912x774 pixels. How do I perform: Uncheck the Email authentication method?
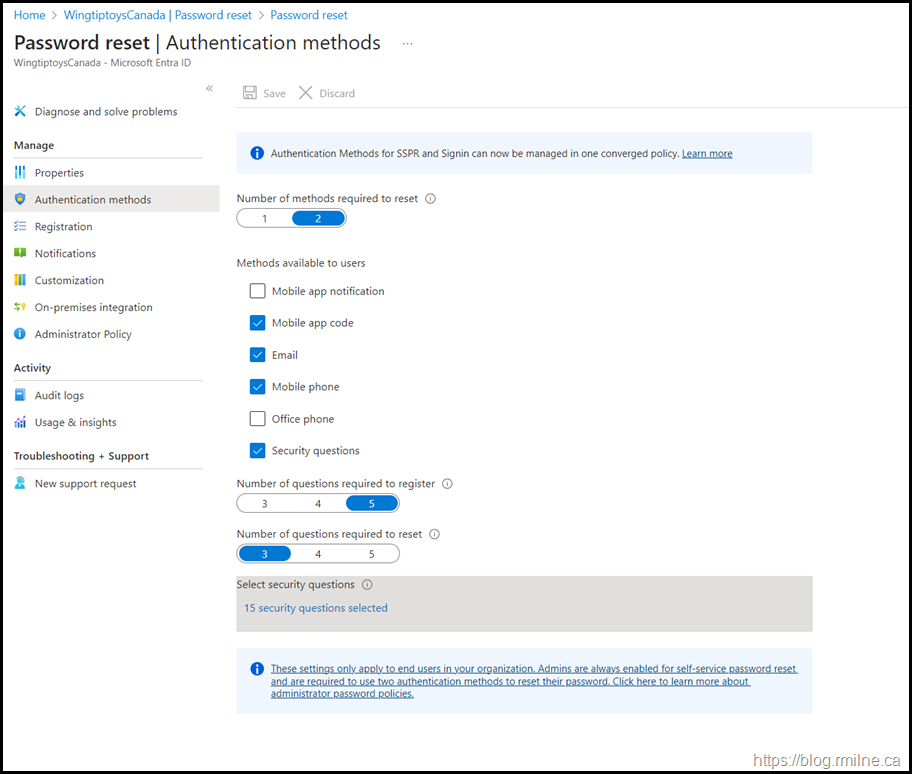(x=257, y=354)
